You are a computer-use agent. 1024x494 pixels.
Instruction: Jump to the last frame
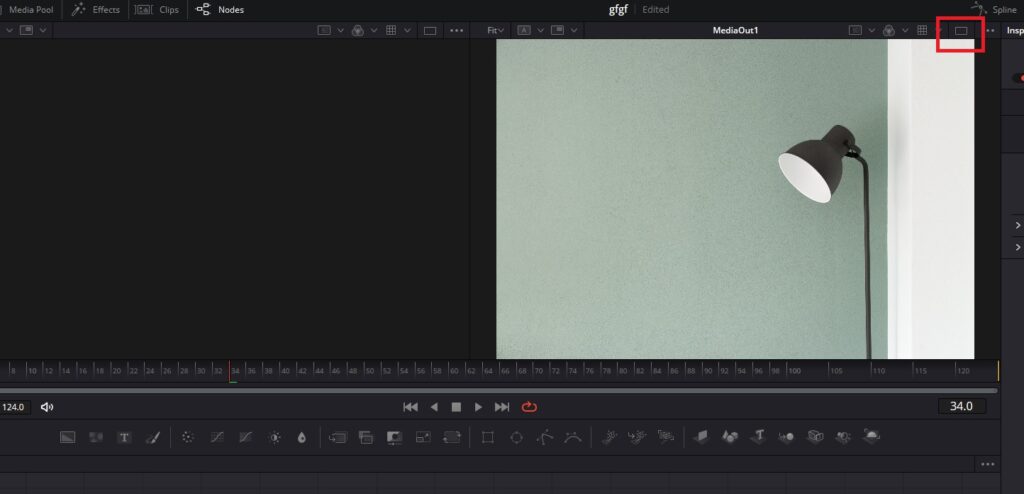point(502,407)
